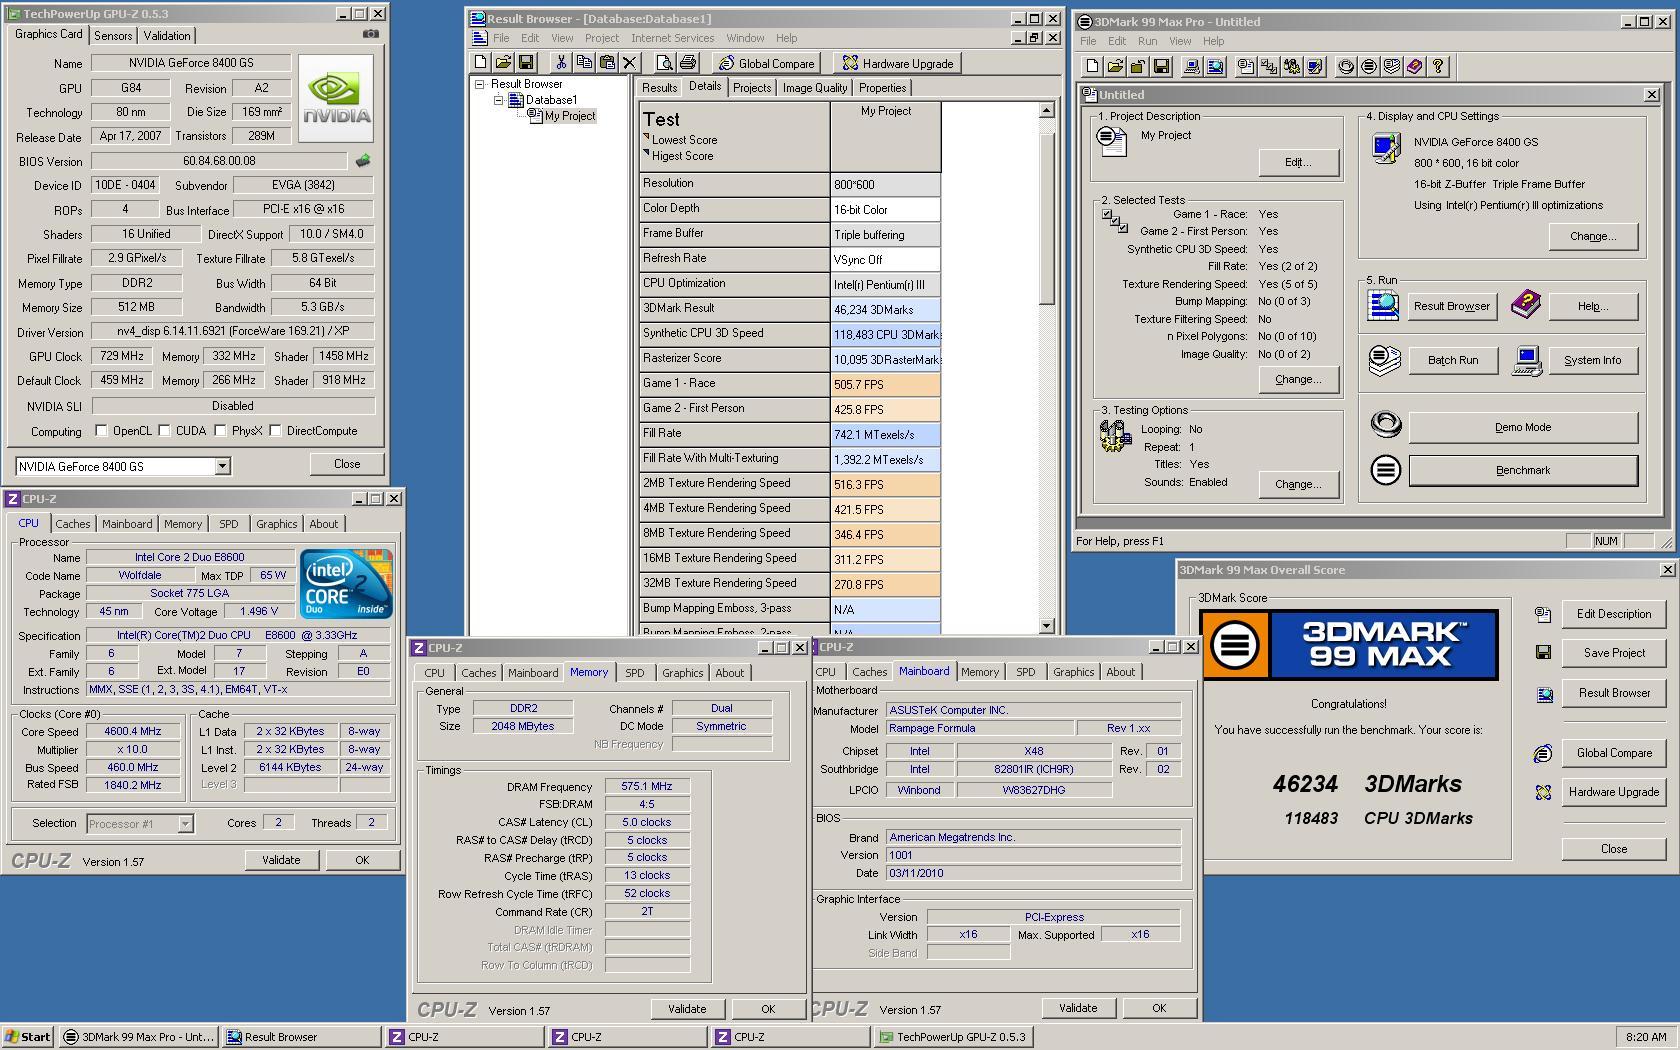Click Paste clipboard icon in Result Browser

click(607, 62)
